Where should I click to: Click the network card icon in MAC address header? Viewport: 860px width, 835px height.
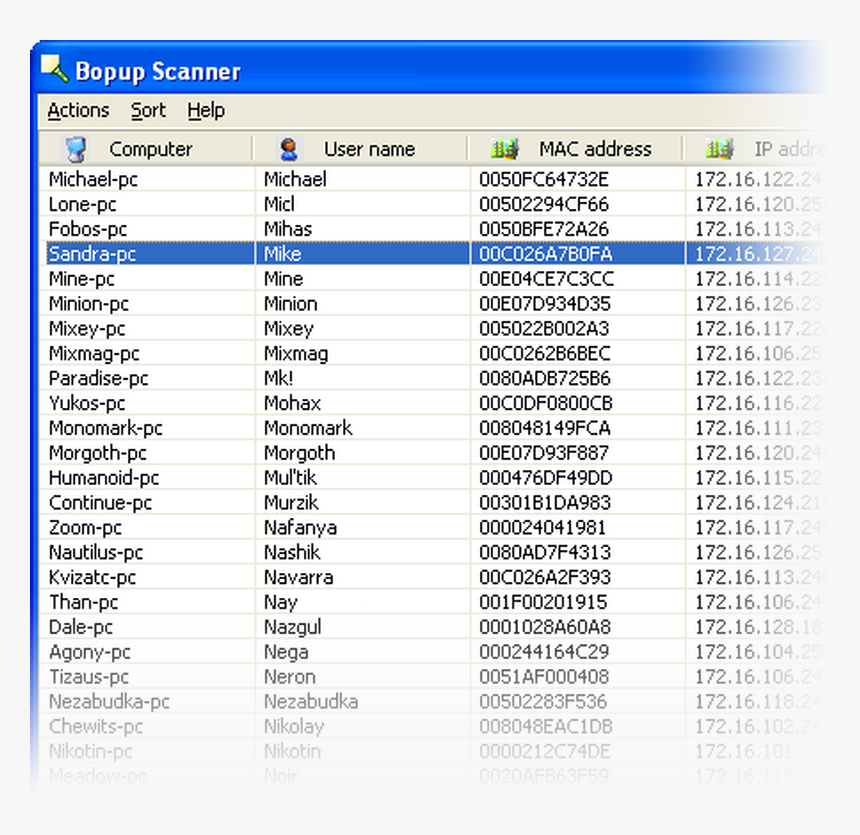(x=504, y=149)
